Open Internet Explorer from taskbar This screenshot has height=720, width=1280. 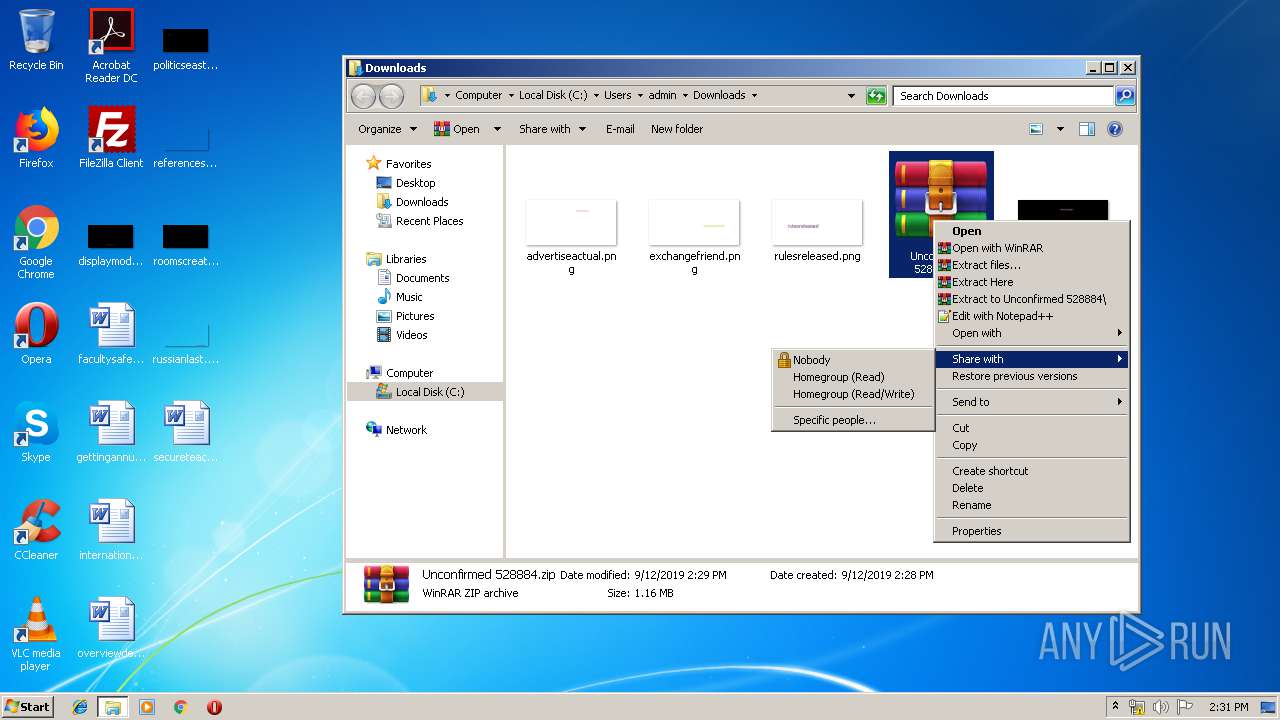(80, 707)
